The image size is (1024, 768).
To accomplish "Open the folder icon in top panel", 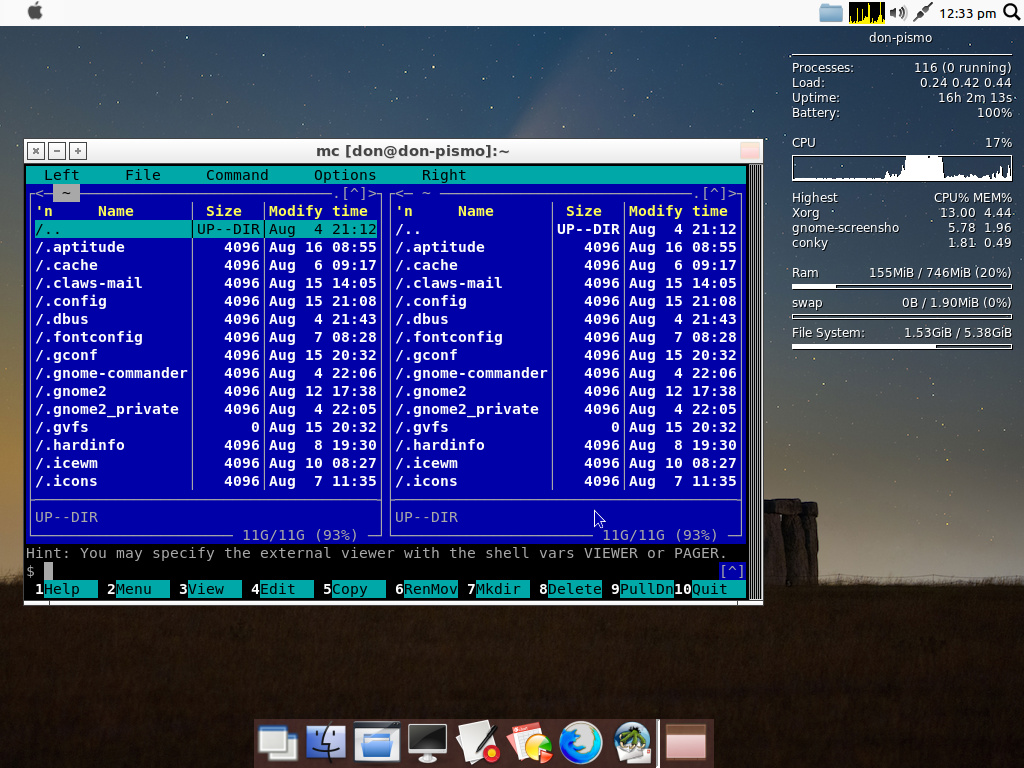I will pos(831,12).
